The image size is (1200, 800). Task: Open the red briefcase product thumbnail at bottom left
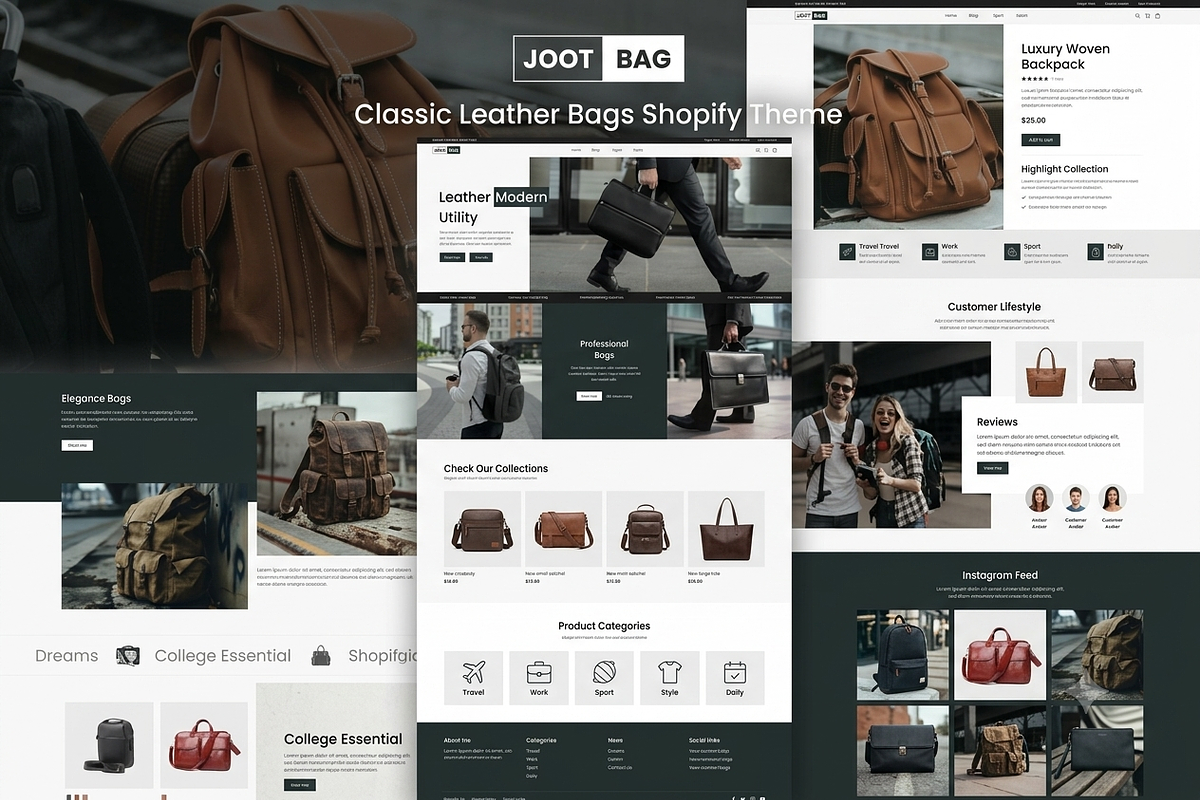(x=204, y=746)
